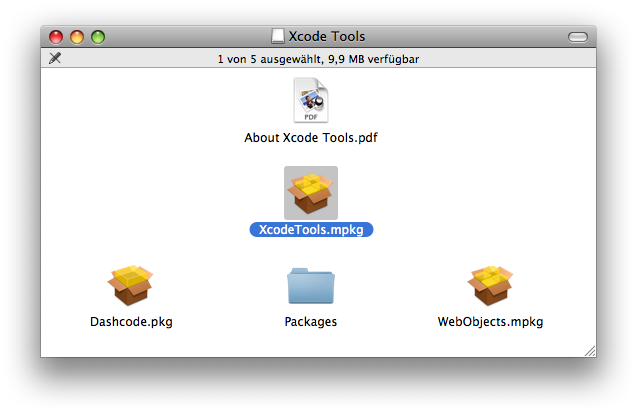Zoom the window with the green button
Viewport: 637px width, 413px height.
(x=98, y=37)
